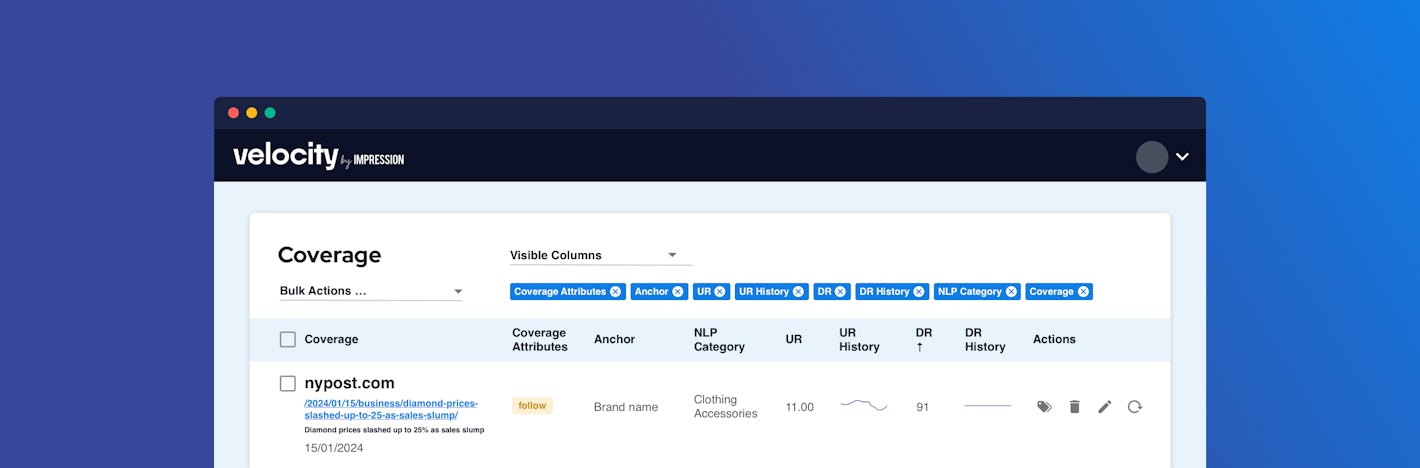
Task: Click the Velocity by Impression logo
Action: pyautogui.click(x=318, y=157)
